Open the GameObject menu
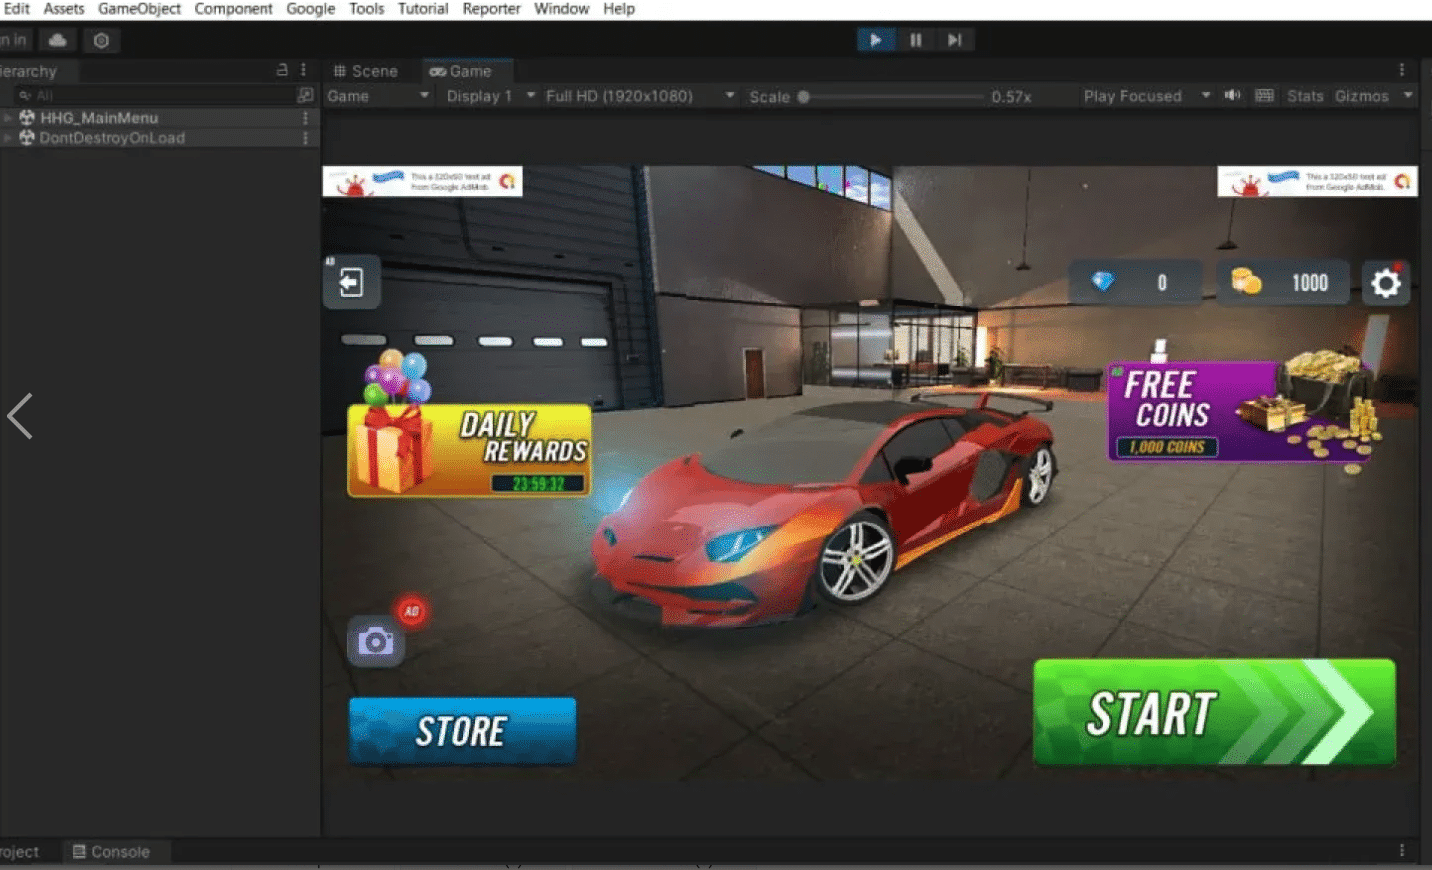Image resolution: width=1432 pixels, height=870 pixels. (139, 9)
